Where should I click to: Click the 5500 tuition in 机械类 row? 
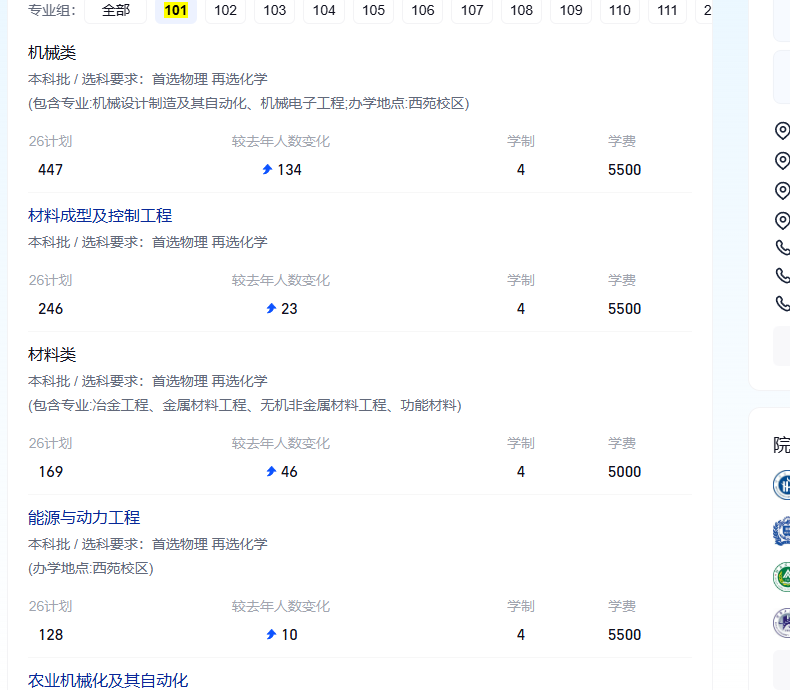coord(624,170)
